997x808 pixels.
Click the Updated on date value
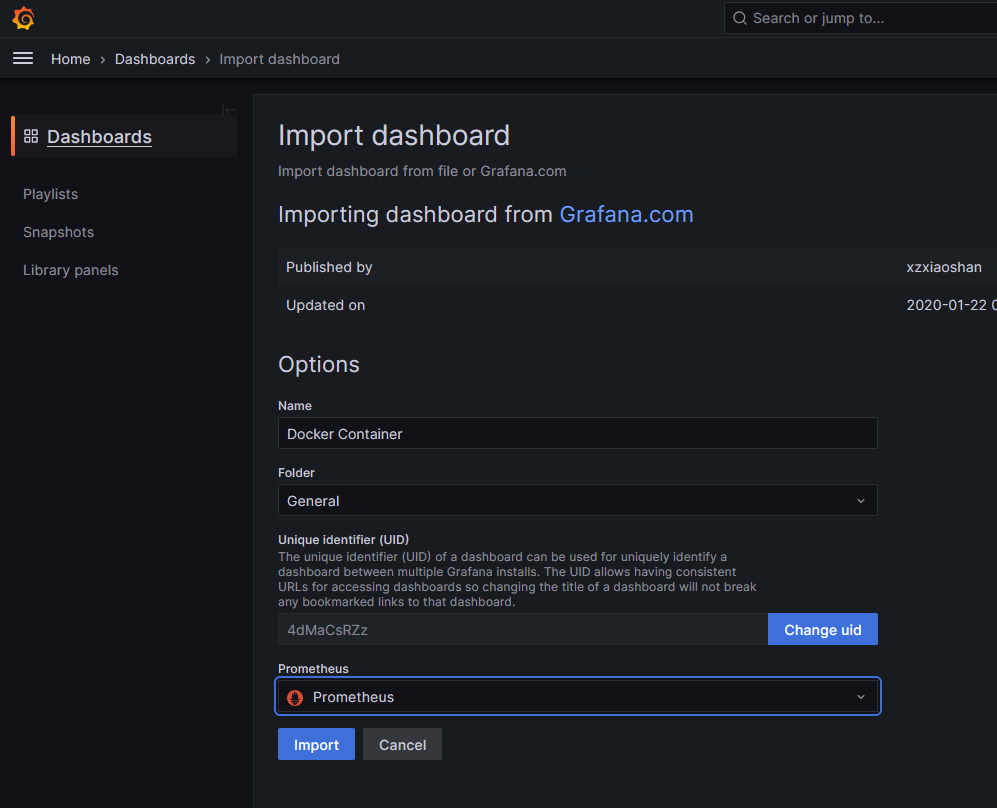[x=951, y=305]
